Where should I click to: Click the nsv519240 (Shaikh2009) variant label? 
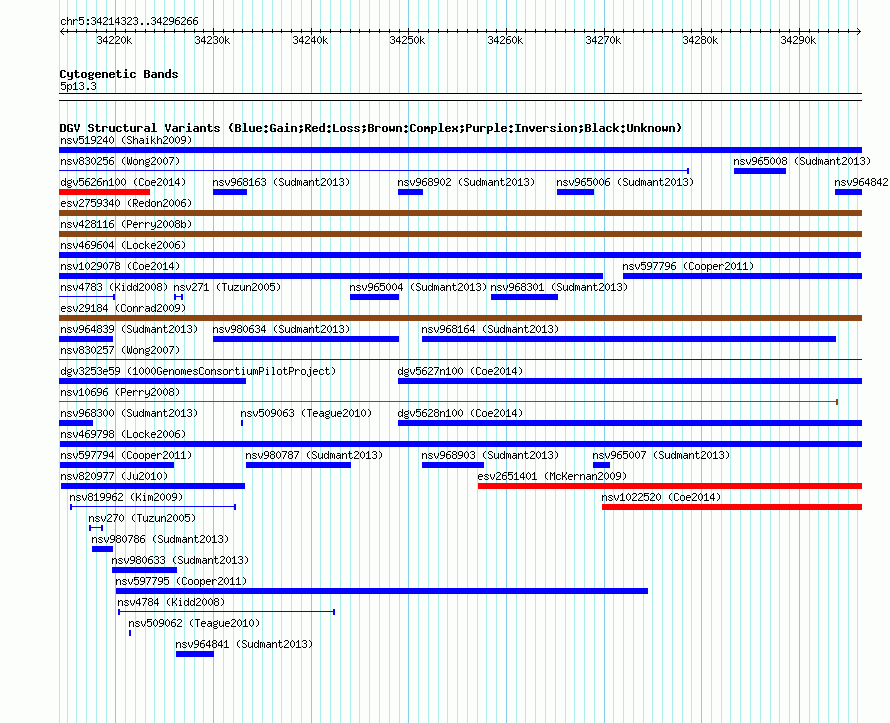click(126, 140)
